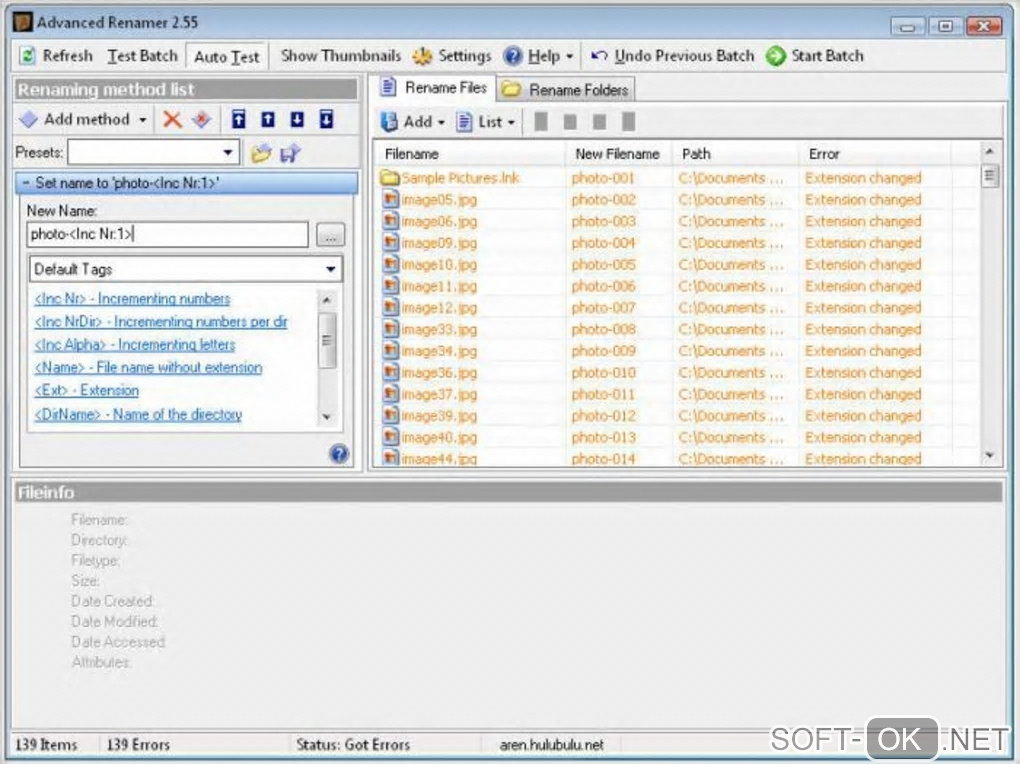Click the Refresh toolbar button
Viewport: 1020px width, 764px height.
pos(56,56)
